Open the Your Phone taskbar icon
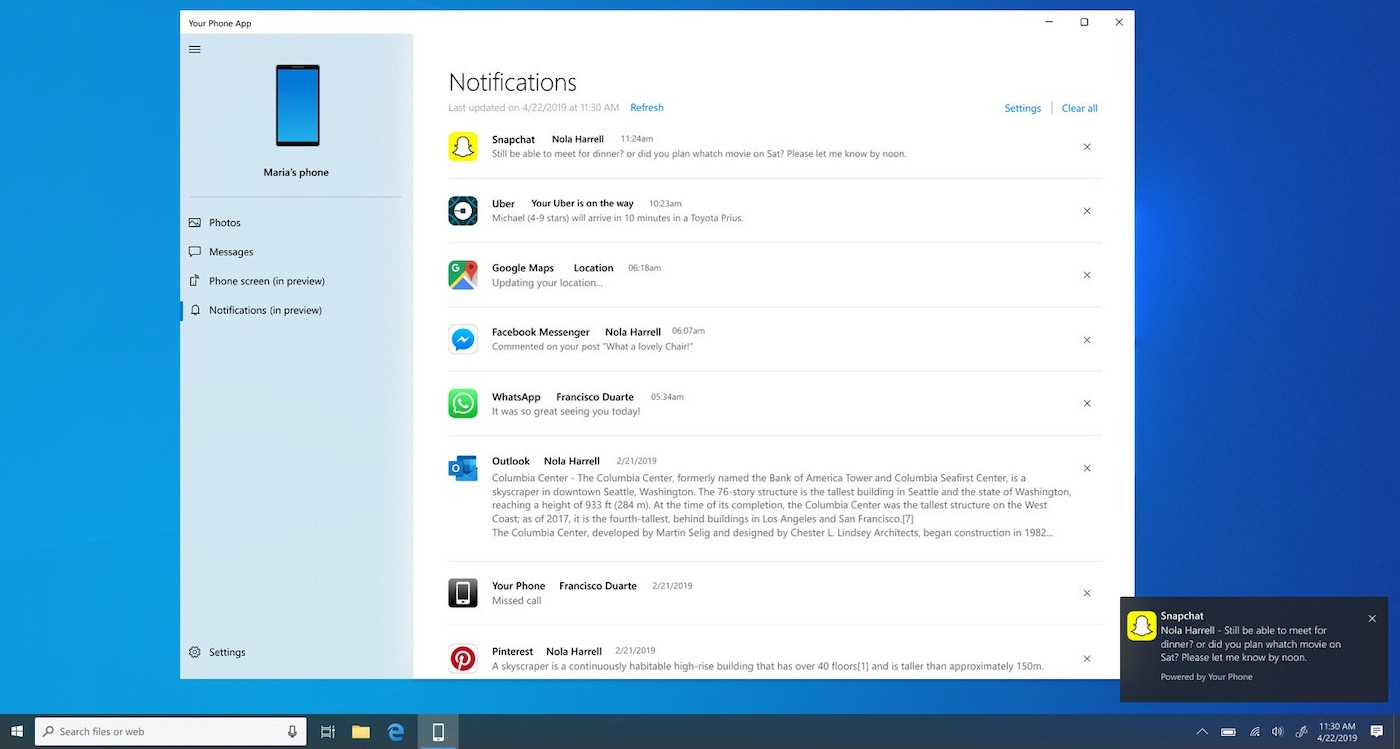Screen dimensions: 1400x749 click(x=437, y=731)
